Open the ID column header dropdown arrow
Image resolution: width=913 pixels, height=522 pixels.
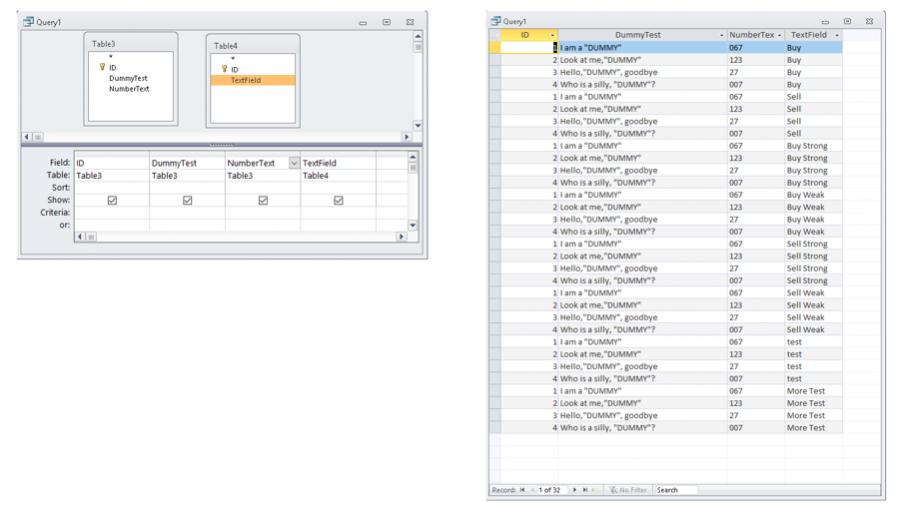(553, 36)
